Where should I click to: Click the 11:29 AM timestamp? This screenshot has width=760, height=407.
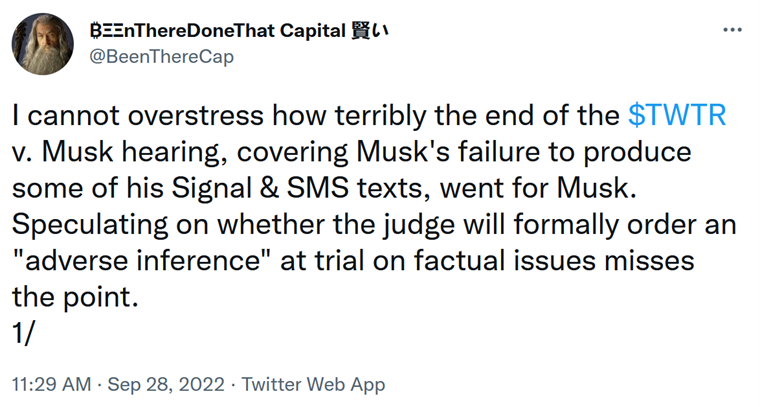[51, 384]
